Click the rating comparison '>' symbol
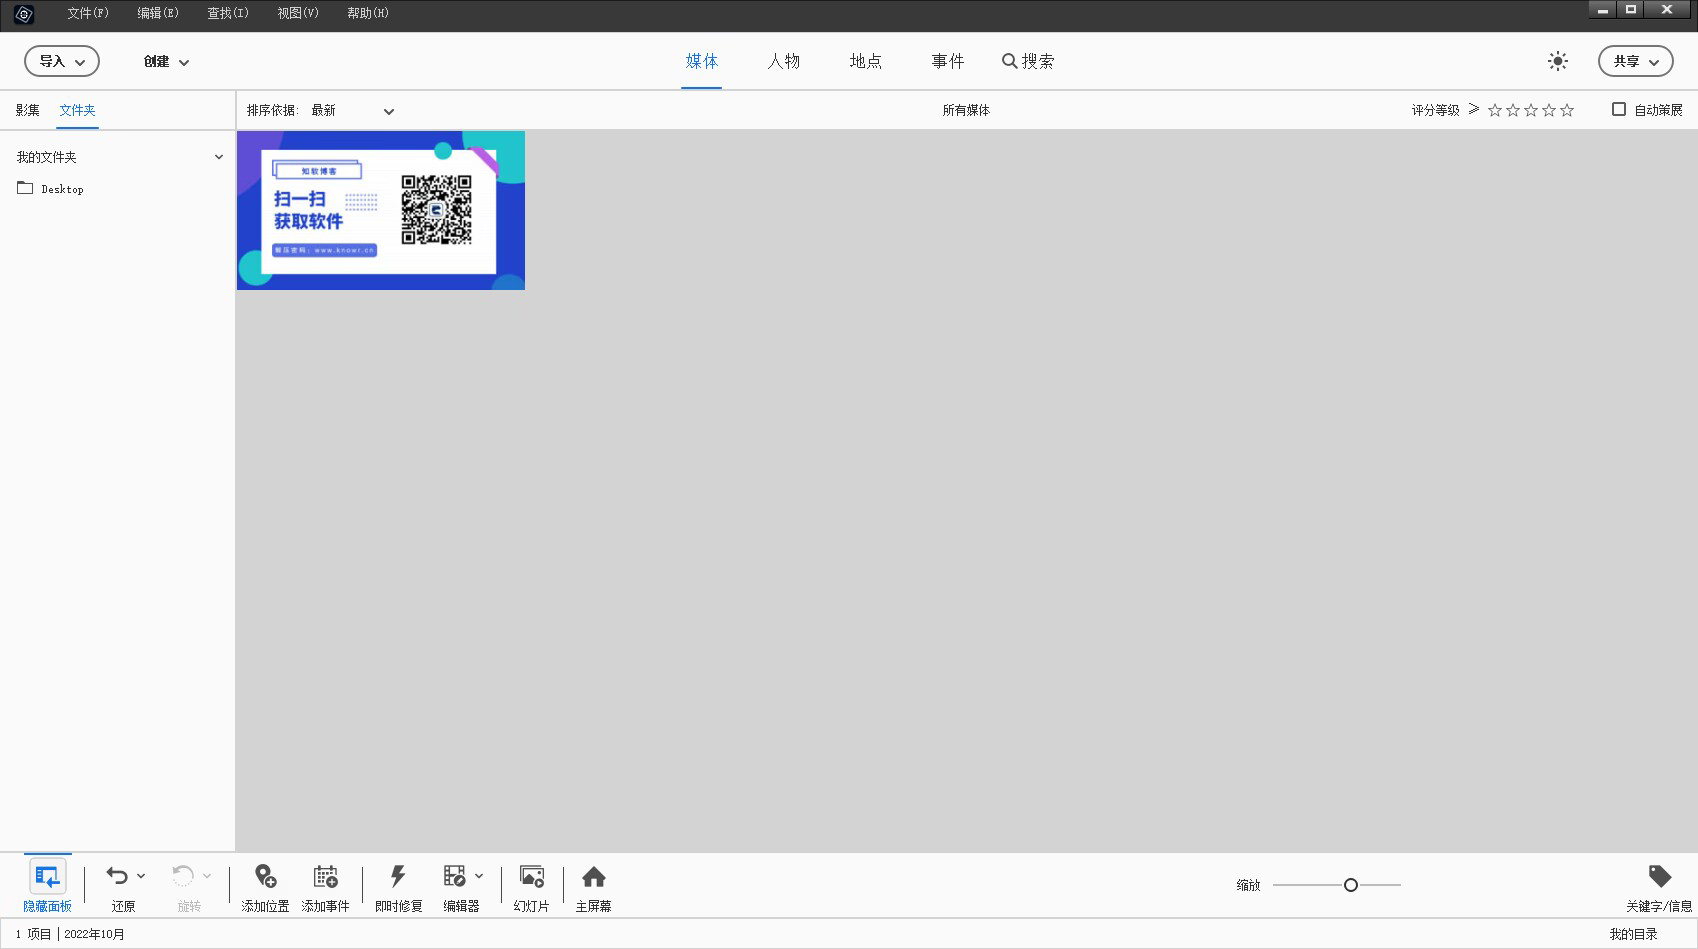 point(1474,109)
